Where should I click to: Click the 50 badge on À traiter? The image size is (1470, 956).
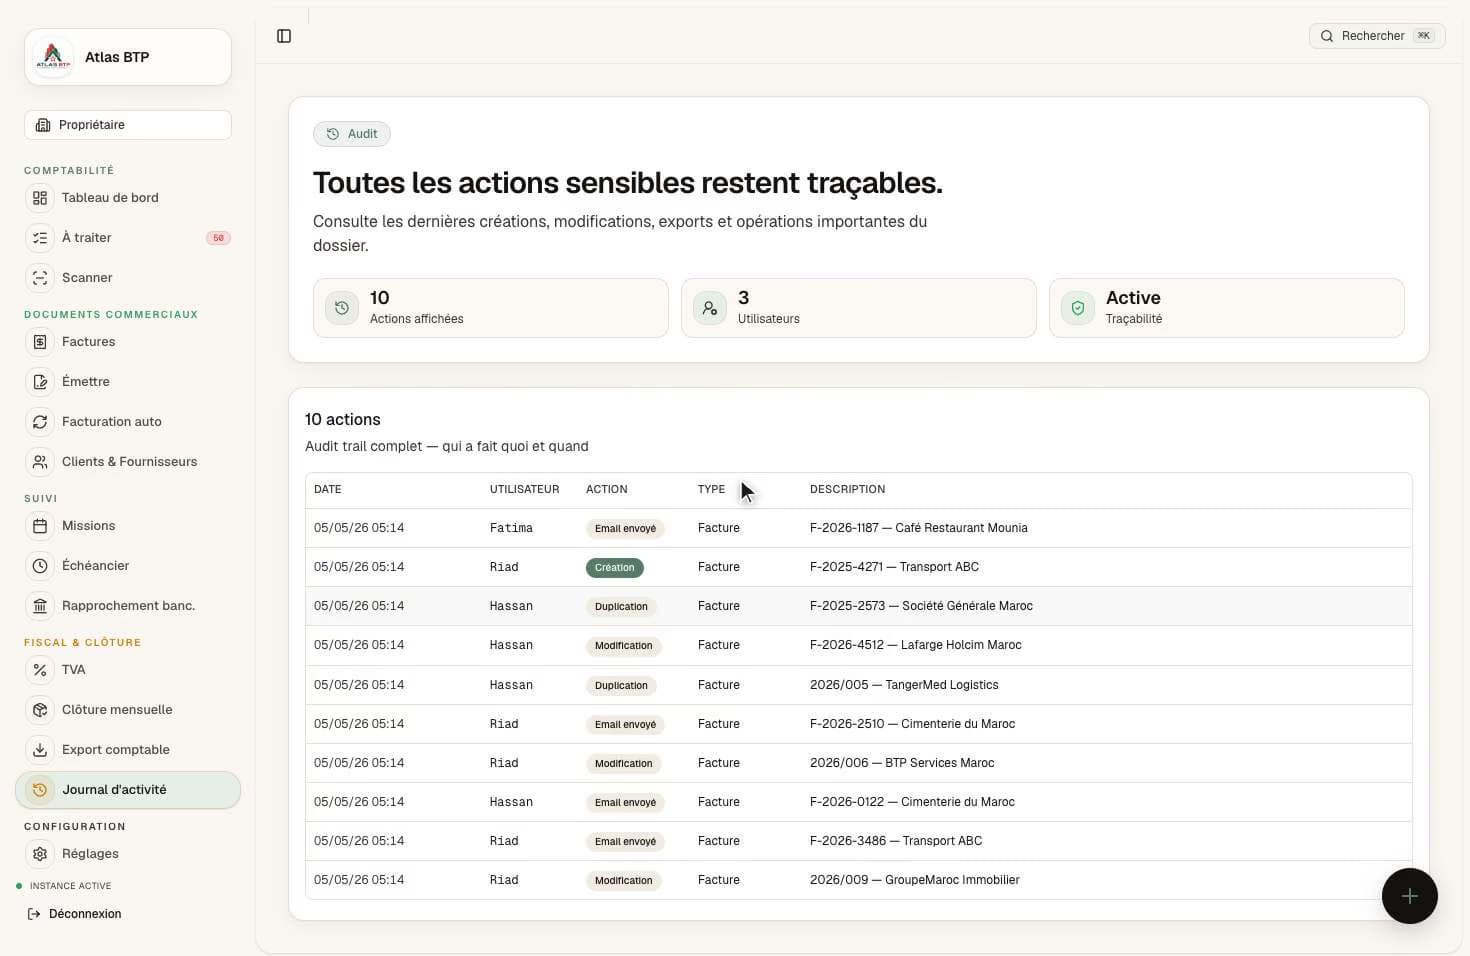tap(218, 238)
